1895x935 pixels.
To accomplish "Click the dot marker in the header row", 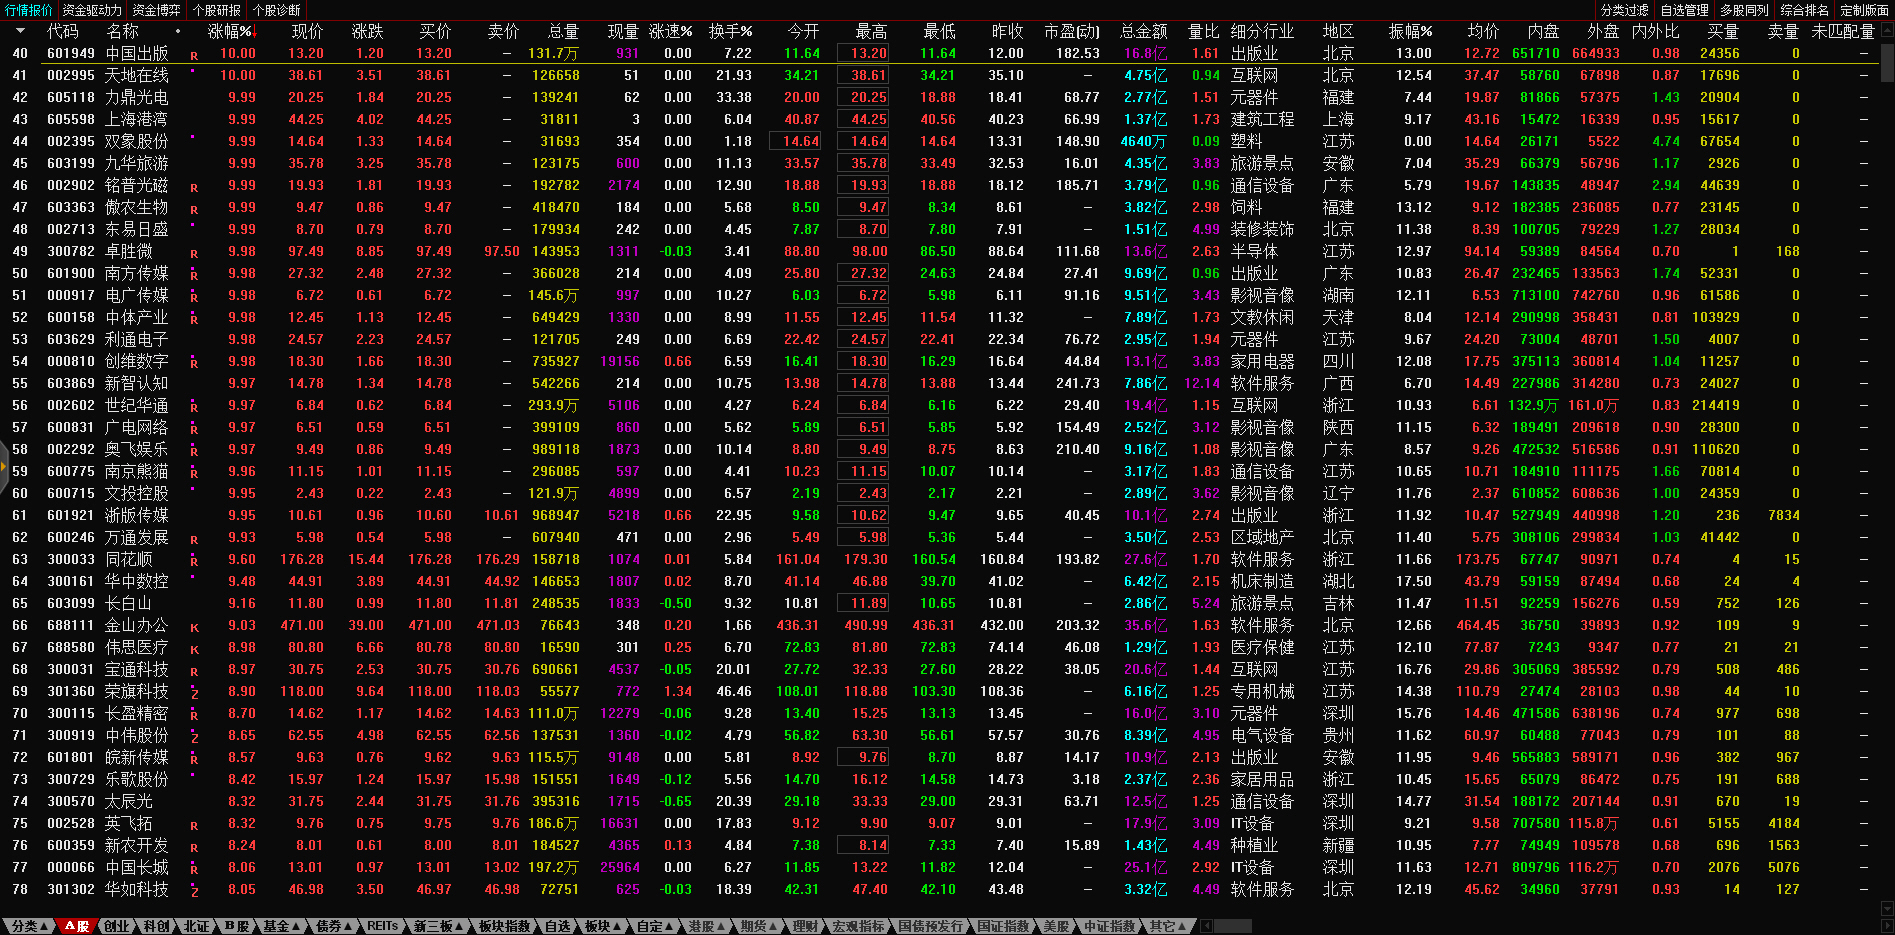I will click(178, 31).
